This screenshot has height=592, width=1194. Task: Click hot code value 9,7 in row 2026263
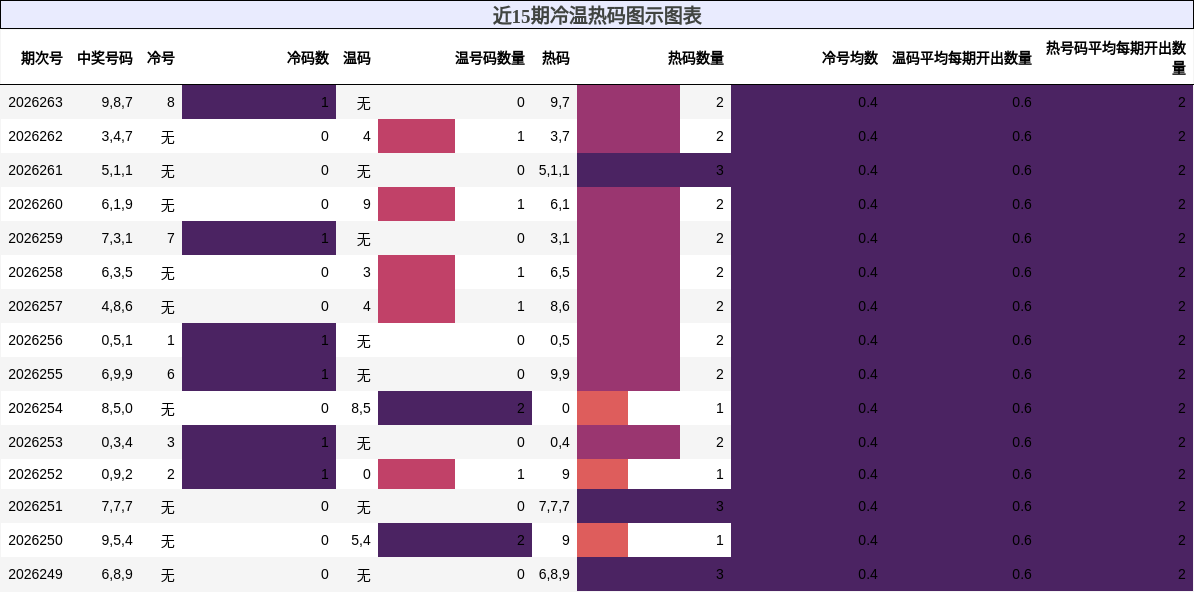[x=559, y=102]
